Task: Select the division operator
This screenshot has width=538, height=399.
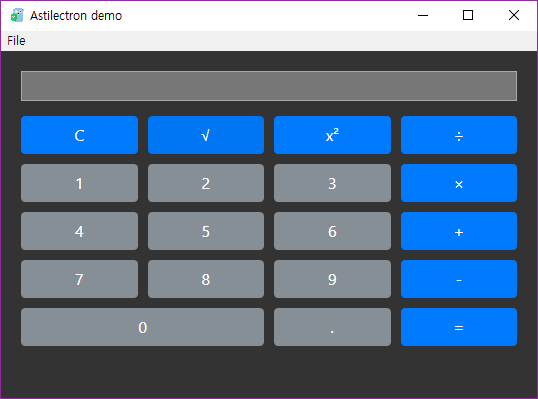Action: pyautogui.click(x=459, y=135)
